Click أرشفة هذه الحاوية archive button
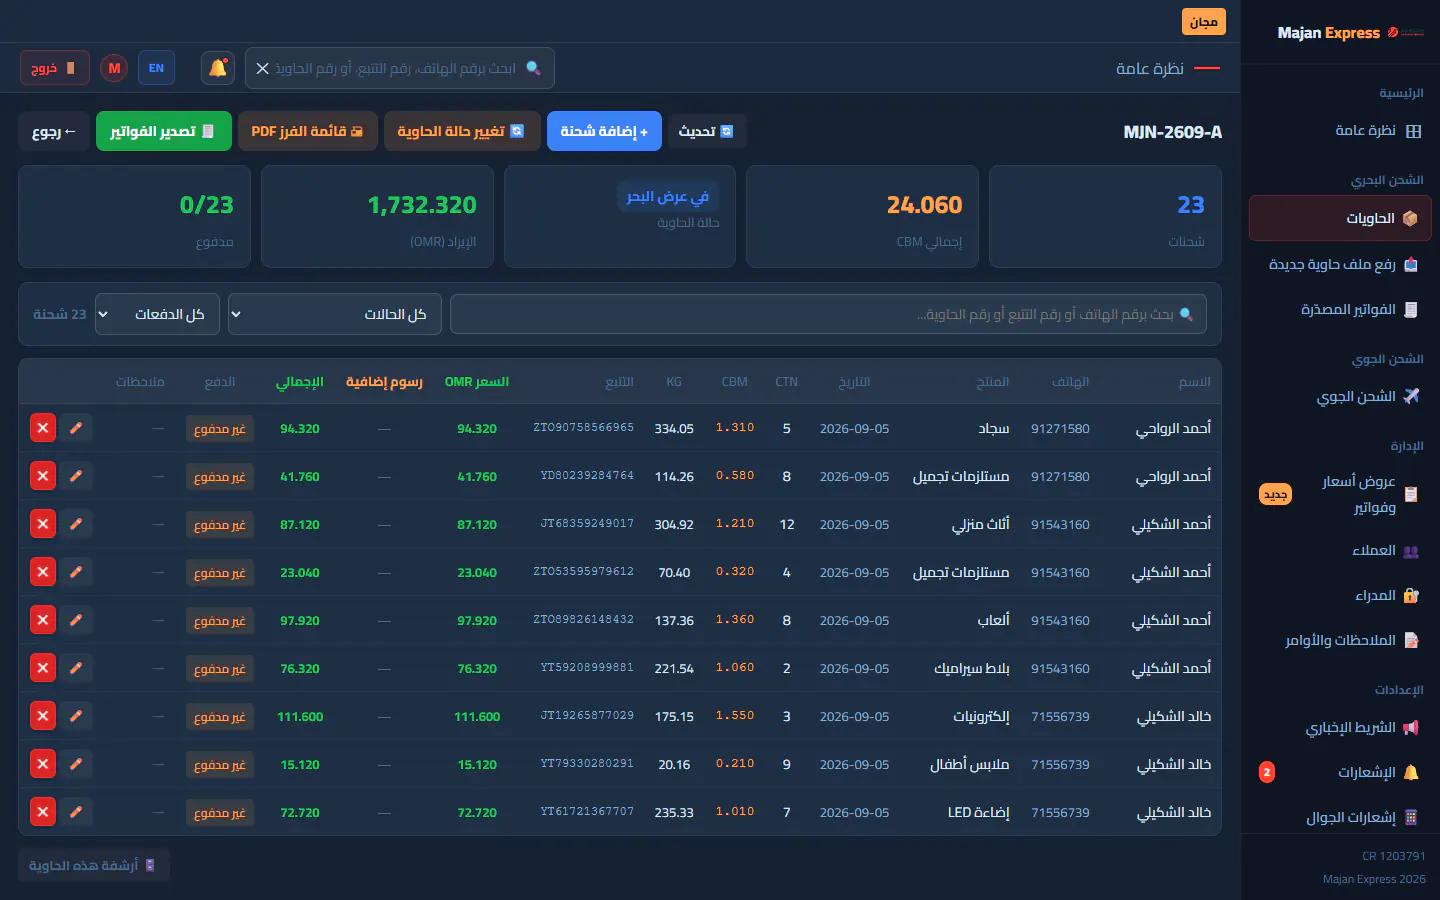 [93, 865]
